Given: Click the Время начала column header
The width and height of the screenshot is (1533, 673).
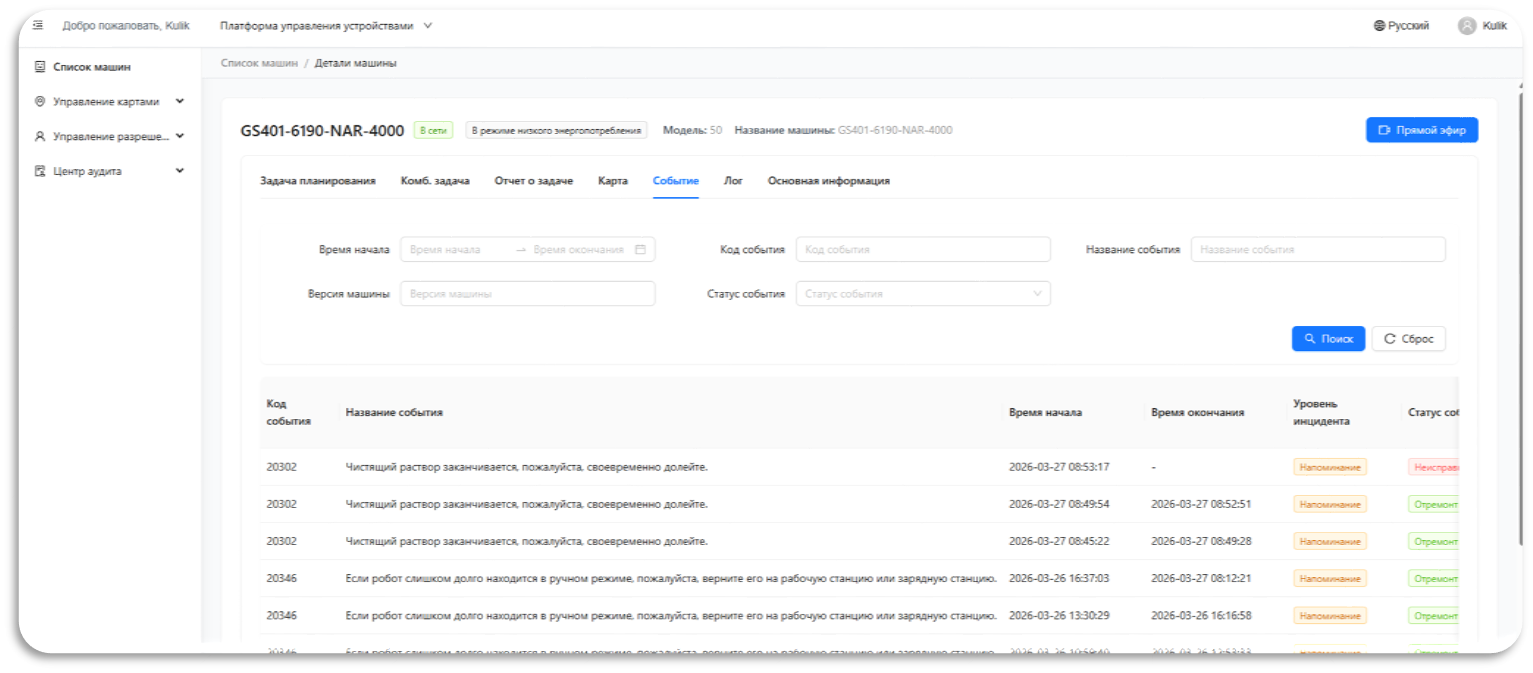Looking at the screenshot, I should (x=1045, y=412).
